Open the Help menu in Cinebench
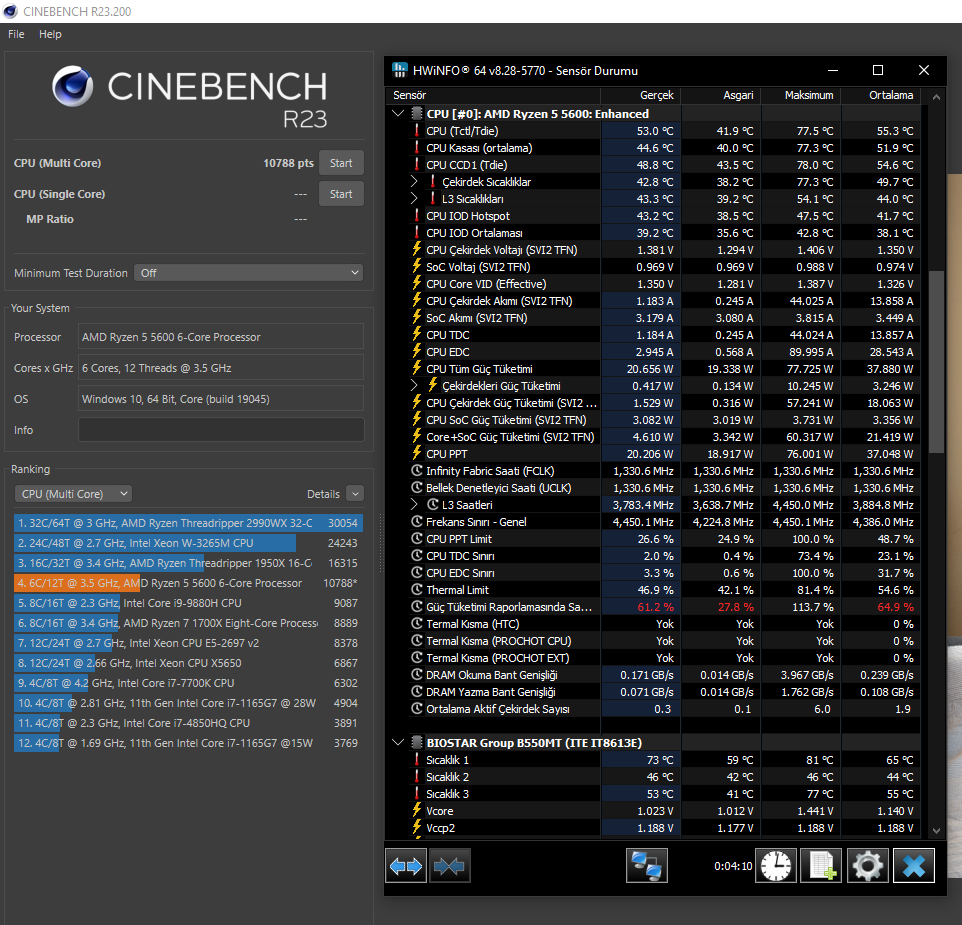Image resolution: width=962 pixels, height=925 pixels. [x=50, y=34]
